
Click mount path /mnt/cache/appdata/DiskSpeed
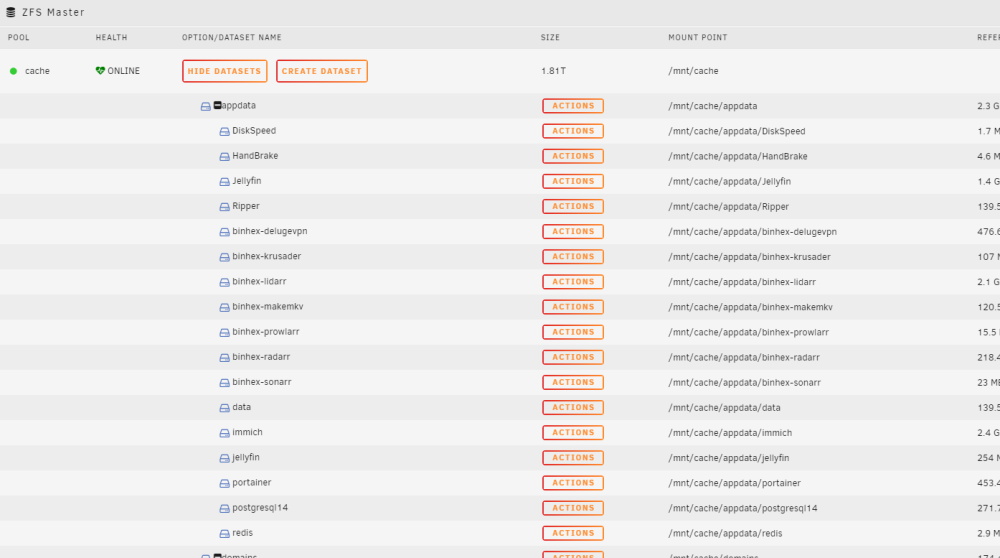[x=737, y=131]
